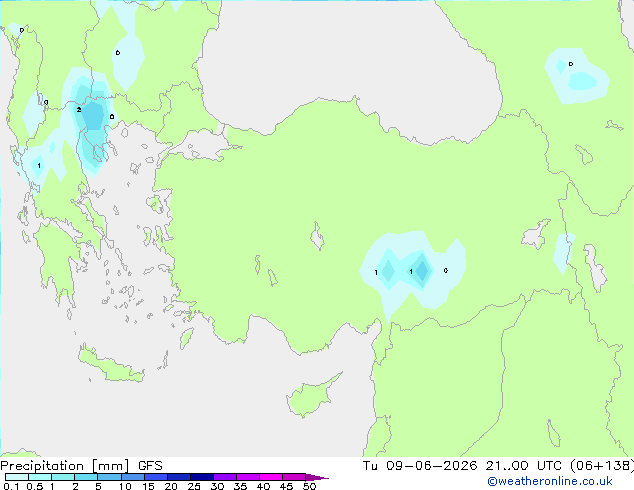Click the weatheronline.co.uk copyright link
The width and height of the screenshot is (634, 490).
point(550,481)
